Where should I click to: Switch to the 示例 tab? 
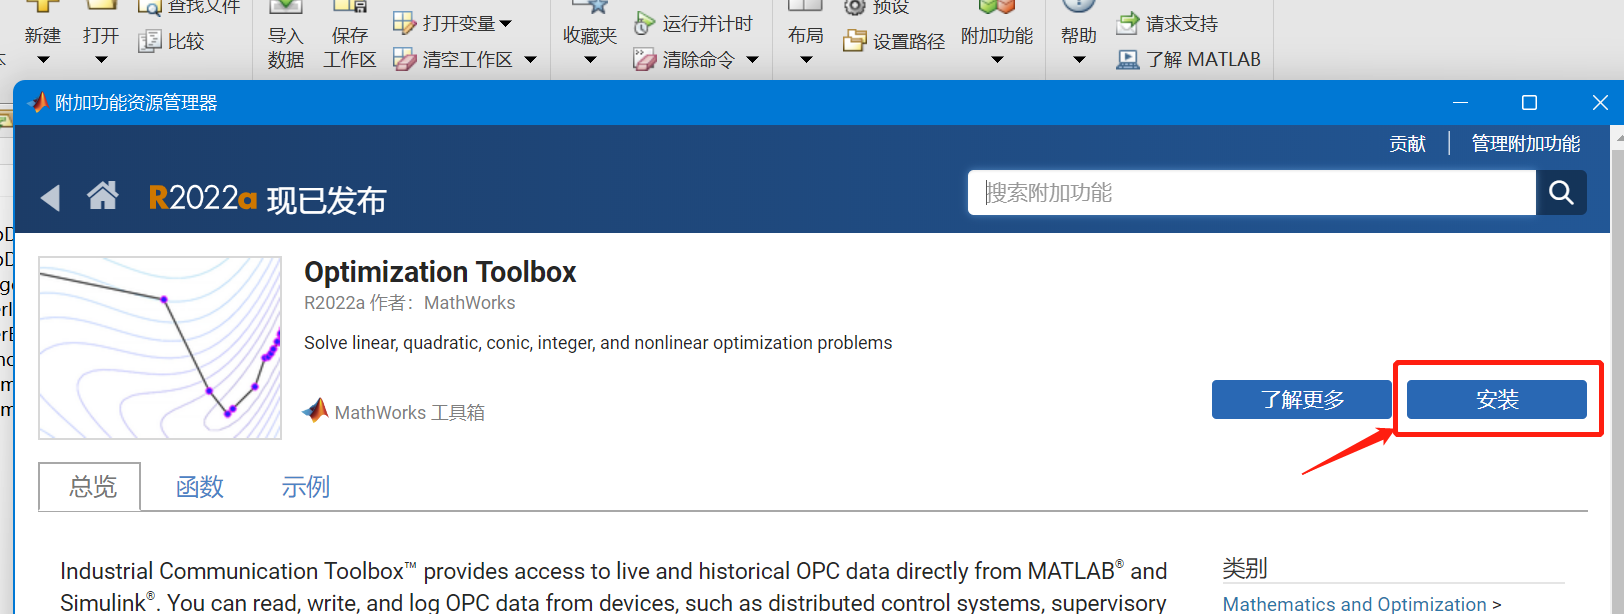coord(305,487)
